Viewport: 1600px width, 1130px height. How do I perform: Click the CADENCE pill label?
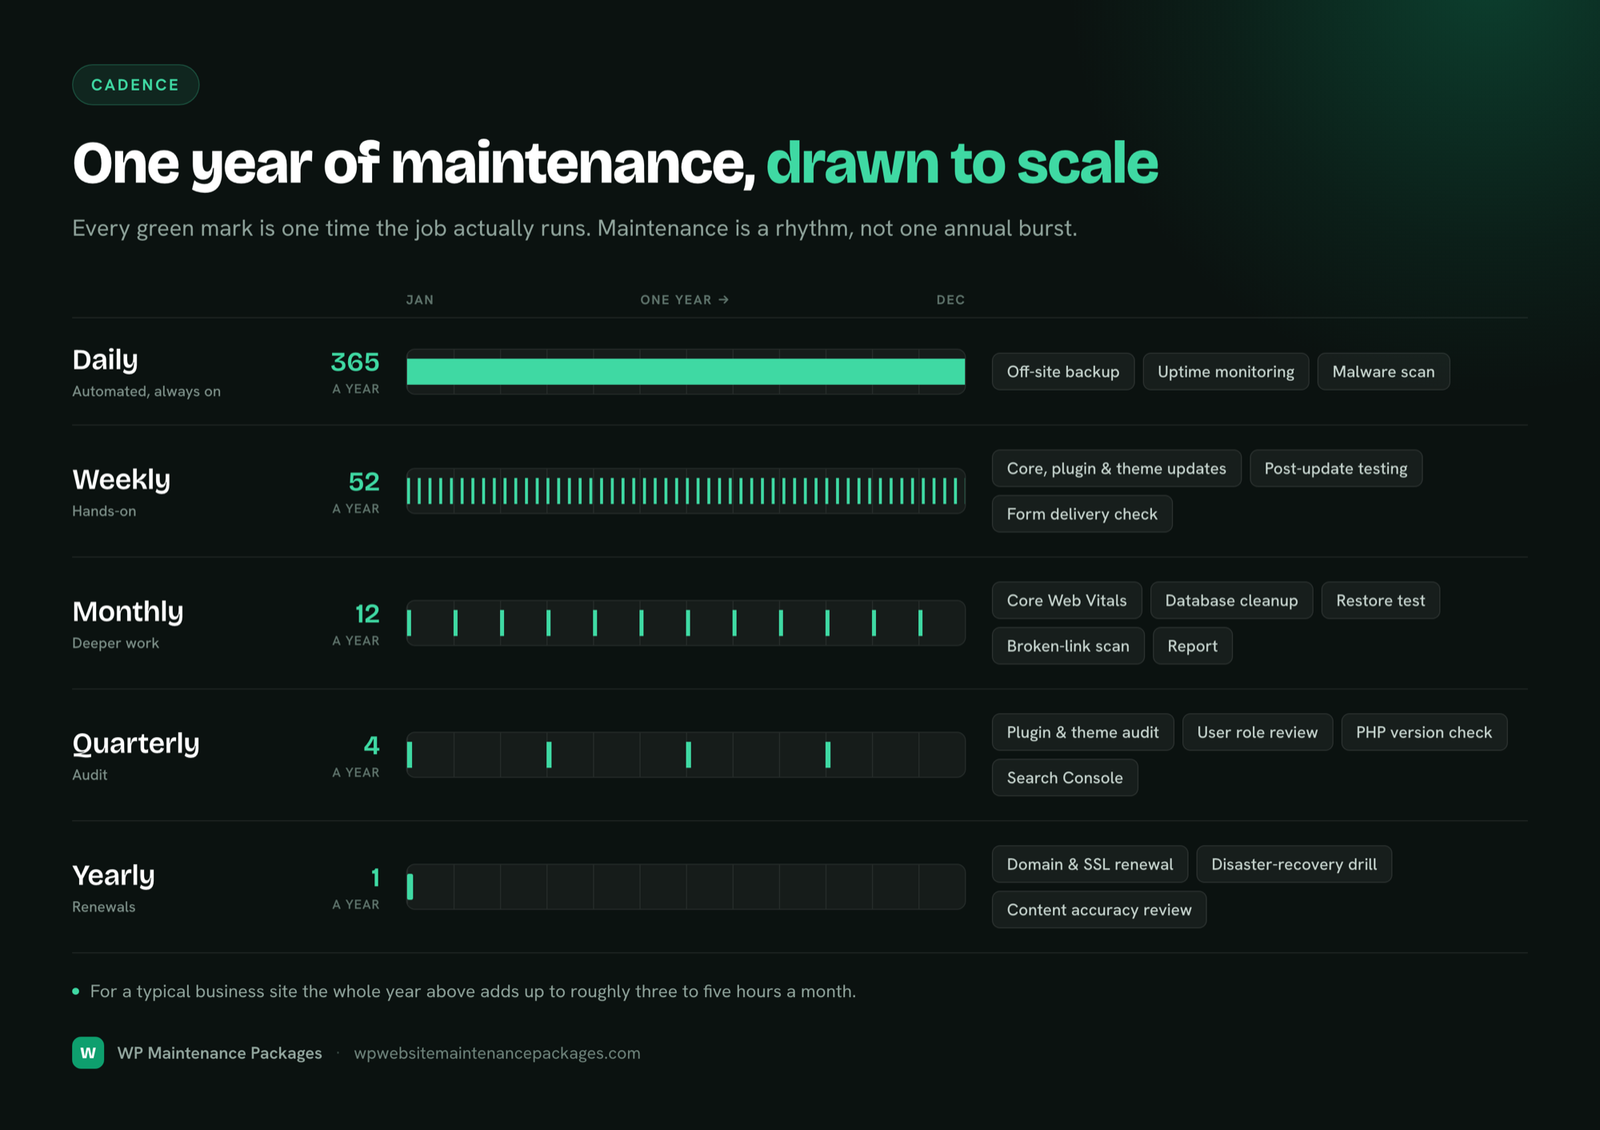coord(135,85)
